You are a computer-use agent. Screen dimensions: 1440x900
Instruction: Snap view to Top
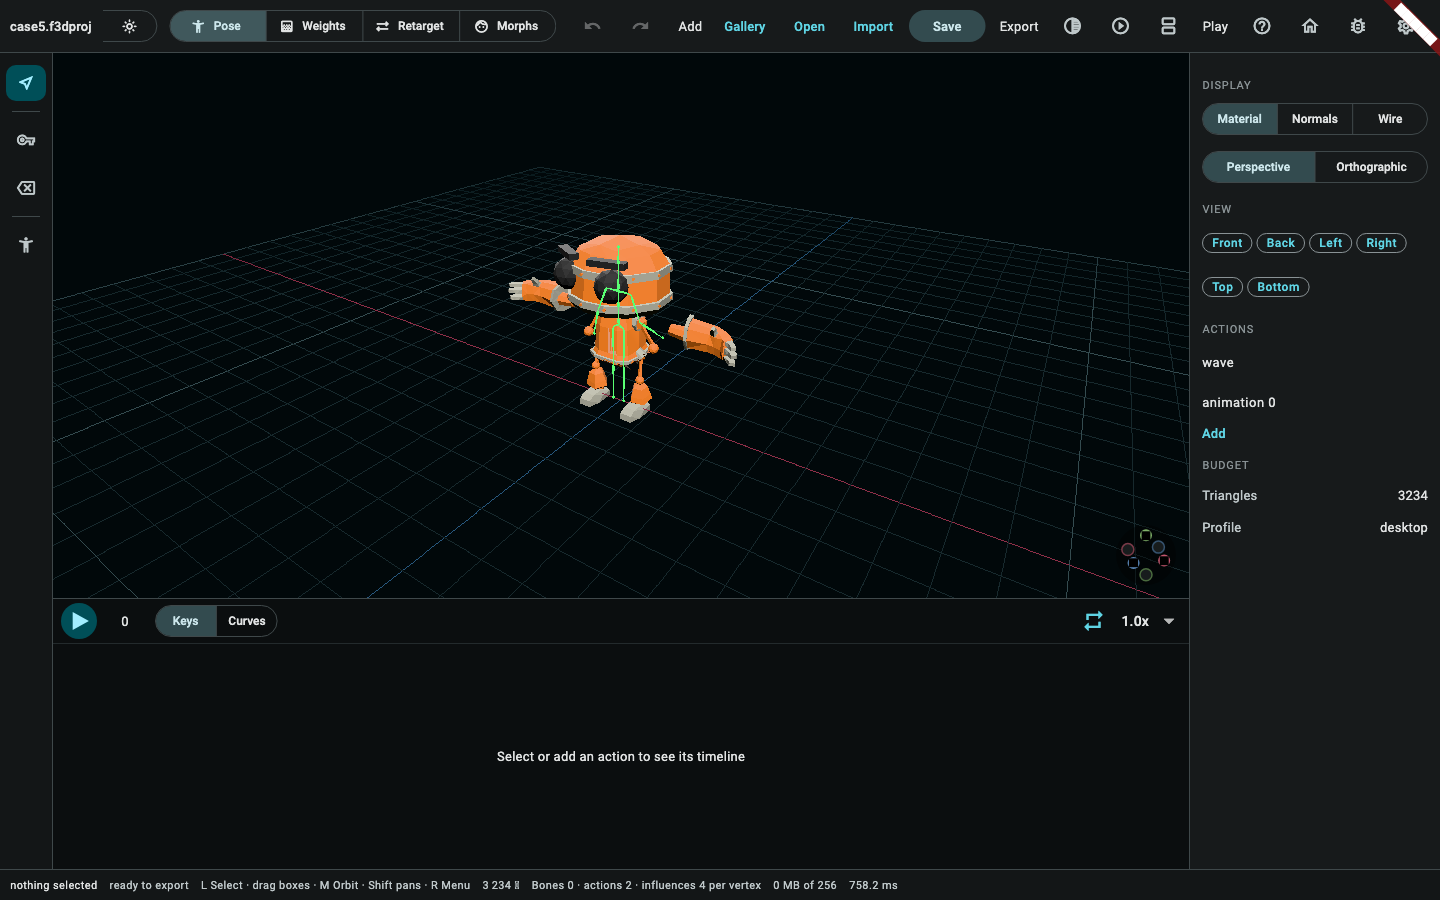[1222, 287]
